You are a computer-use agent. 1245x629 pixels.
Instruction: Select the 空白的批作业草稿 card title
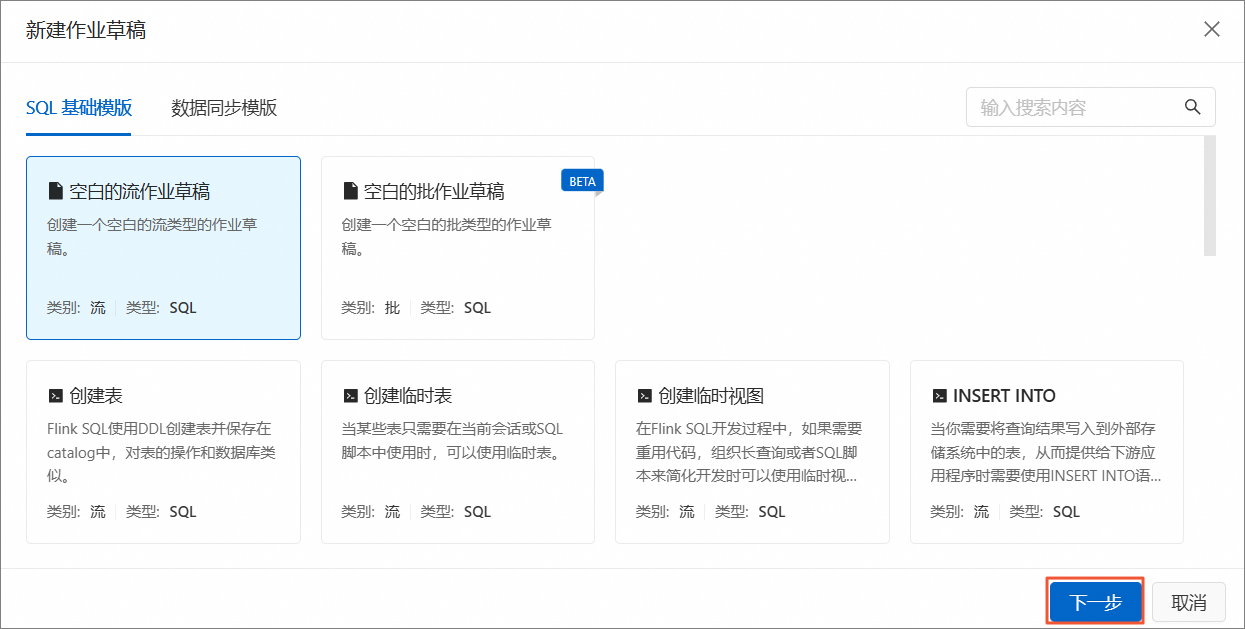[x=434, y=191]
